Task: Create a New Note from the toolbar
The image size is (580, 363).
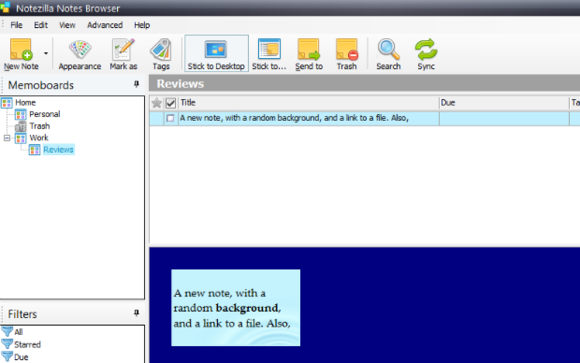Action: point(21,54)
